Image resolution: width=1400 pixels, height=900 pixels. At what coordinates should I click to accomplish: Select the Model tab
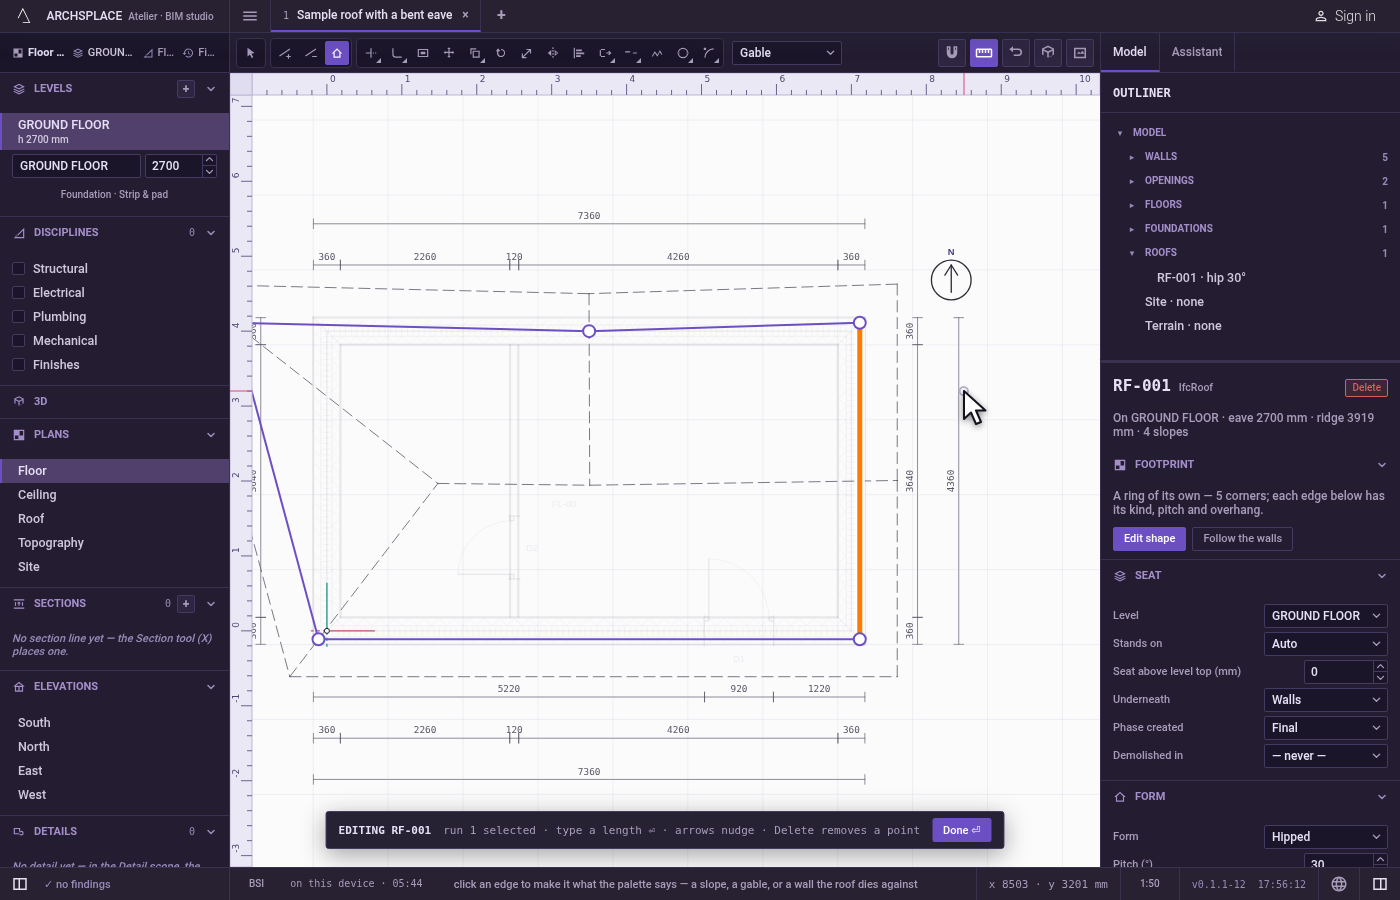(x=1130, y=52)
